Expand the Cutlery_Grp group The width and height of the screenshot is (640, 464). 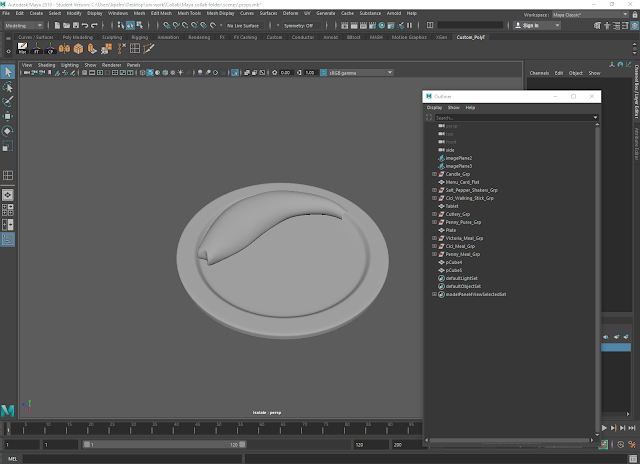click(434, 214)
